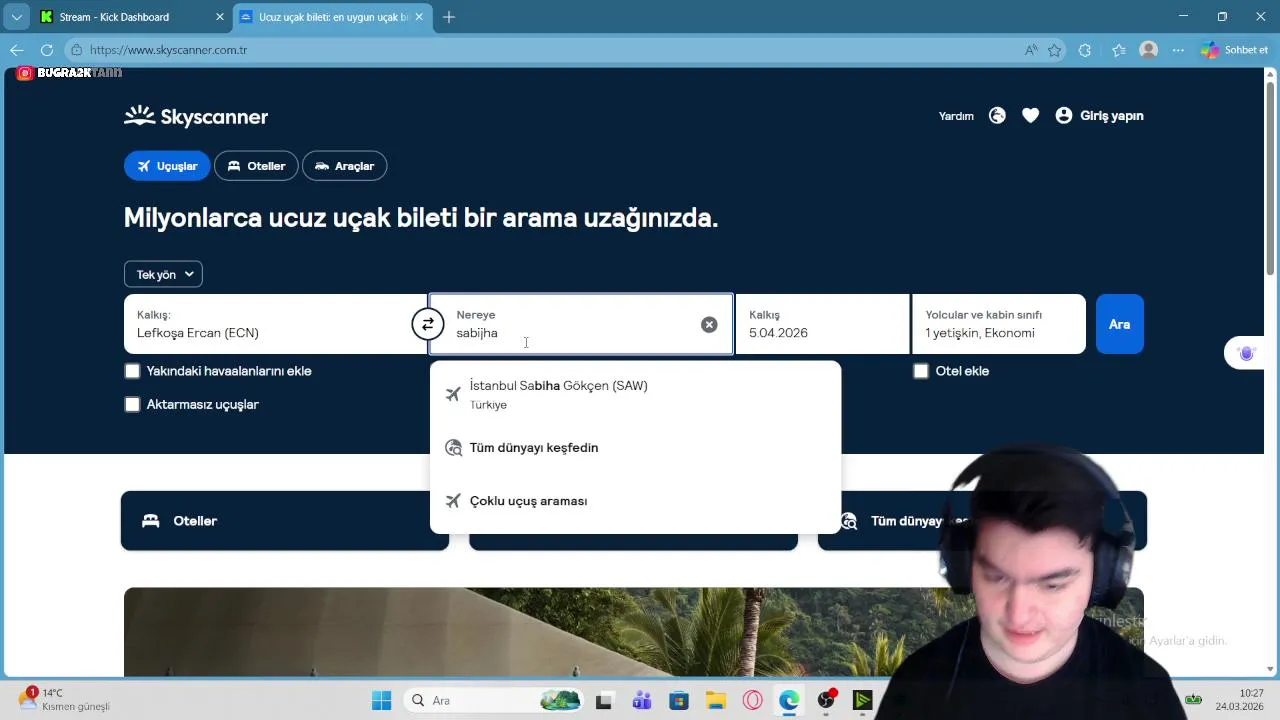Viewport: 1280px width, 720px height.
Task: Swap origin and destination airports
Action: 427,324
